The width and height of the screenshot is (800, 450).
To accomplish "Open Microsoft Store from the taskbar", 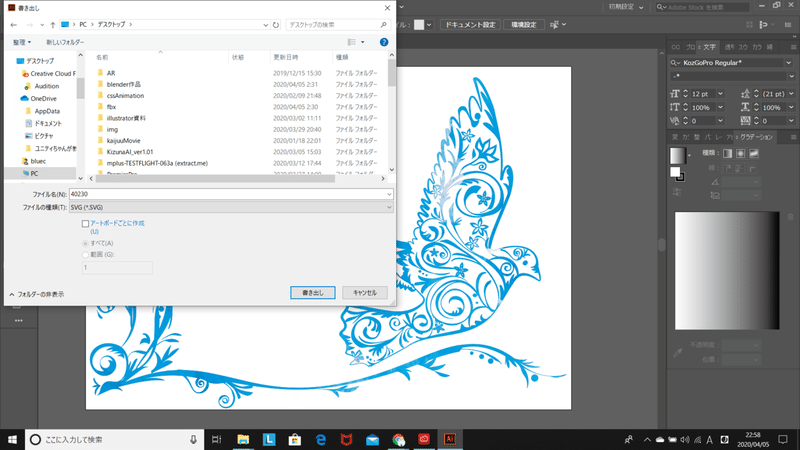I will point(295,439).
